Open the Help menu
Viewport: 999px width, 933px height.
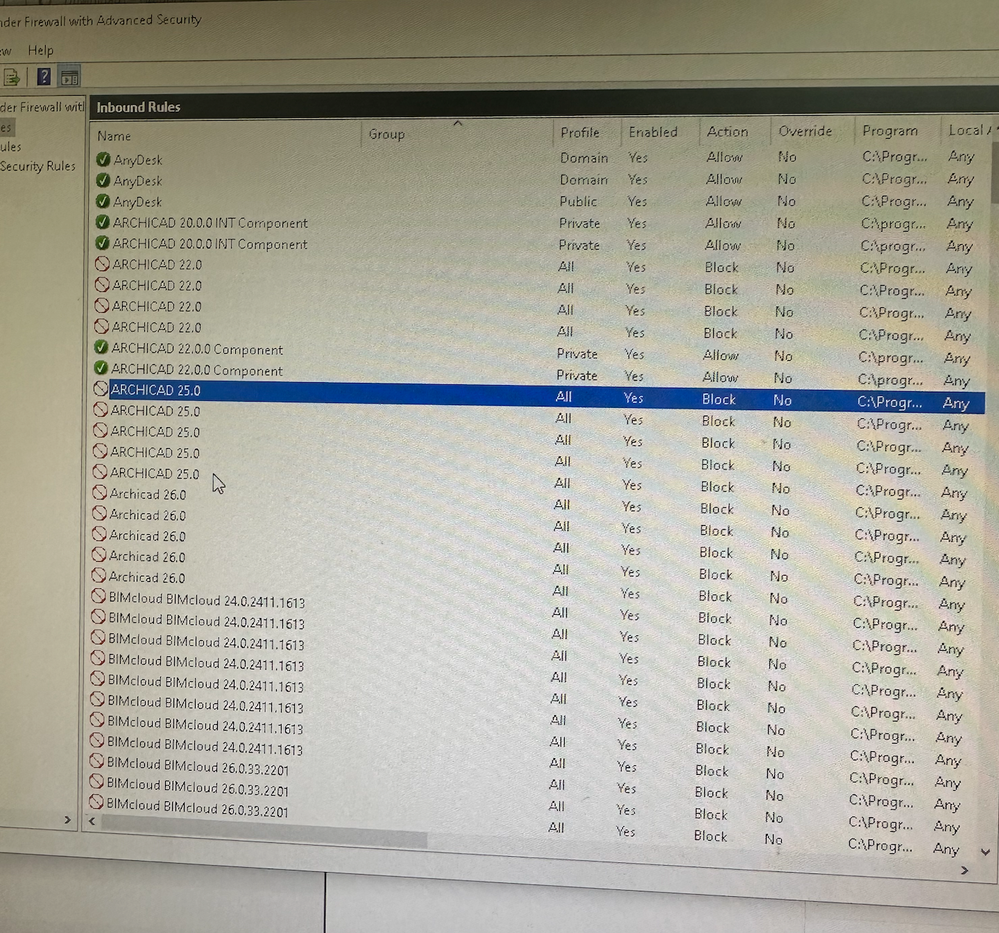tap(40, 50)
